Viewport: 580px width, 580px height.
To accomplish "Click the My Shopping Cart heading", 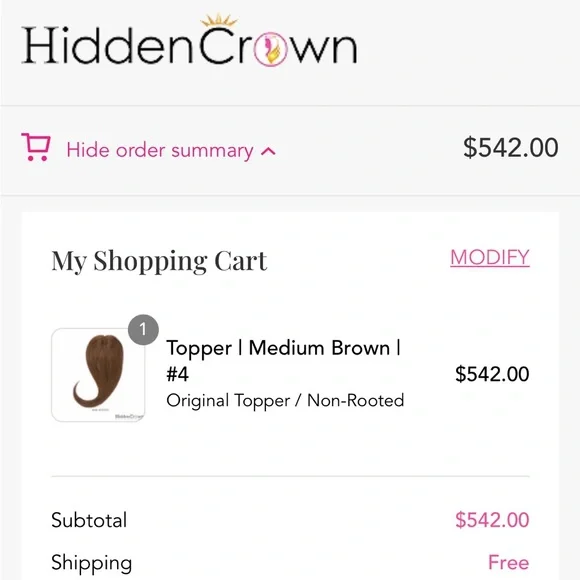I will pos(159,261).
